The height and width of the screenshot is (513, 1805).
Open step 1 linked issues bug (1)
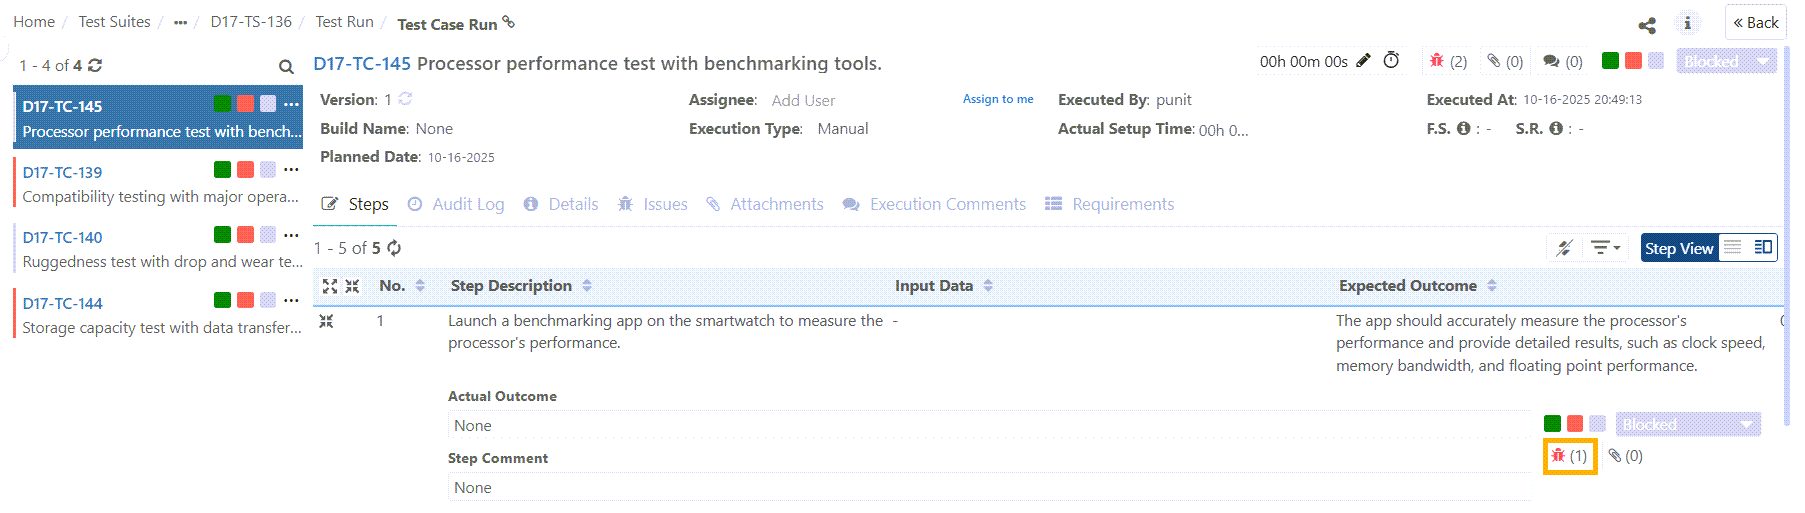click(1570, 456)
